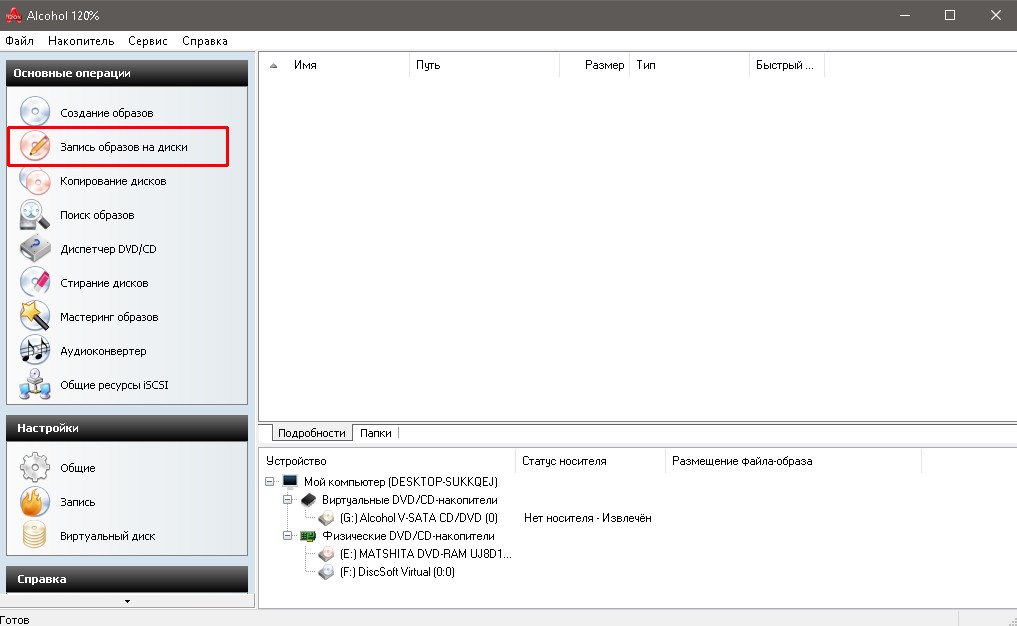
Task: Open Поиск образов link
Action: point(97,215)
